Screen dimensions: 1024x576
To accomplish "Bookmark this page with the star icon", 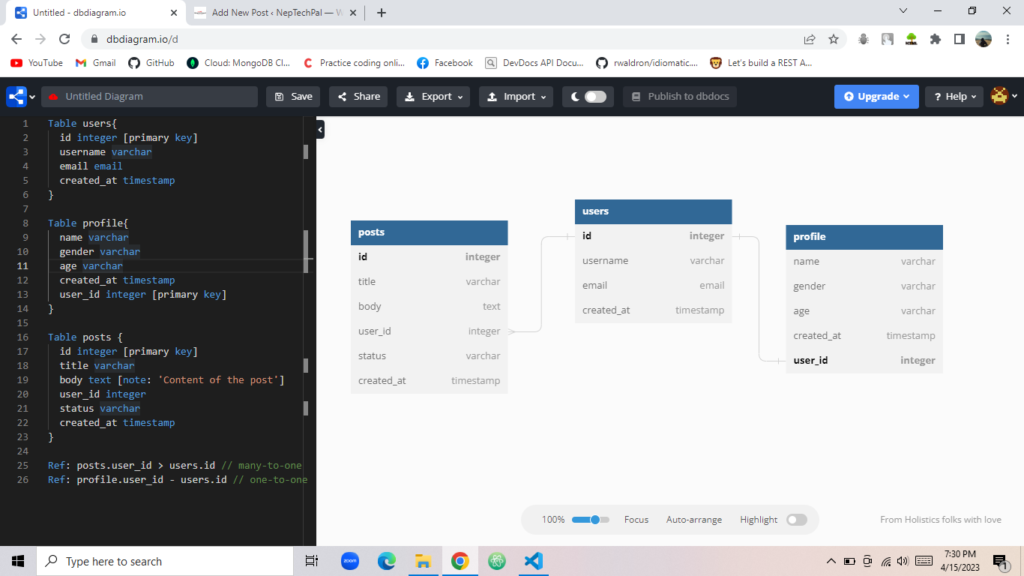I will coord(834,39).
